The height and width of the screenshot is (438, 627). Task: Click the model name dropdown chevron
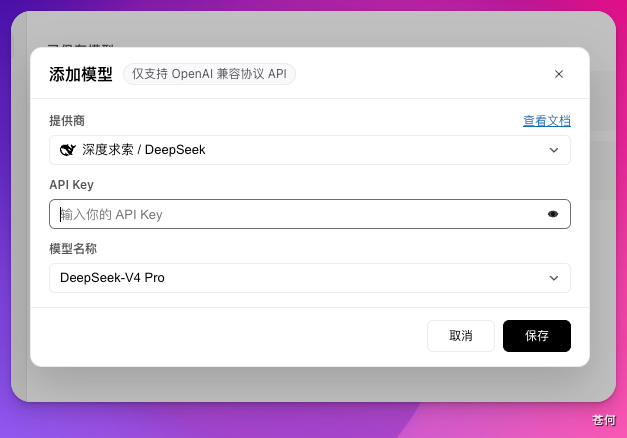pos(553,278)
